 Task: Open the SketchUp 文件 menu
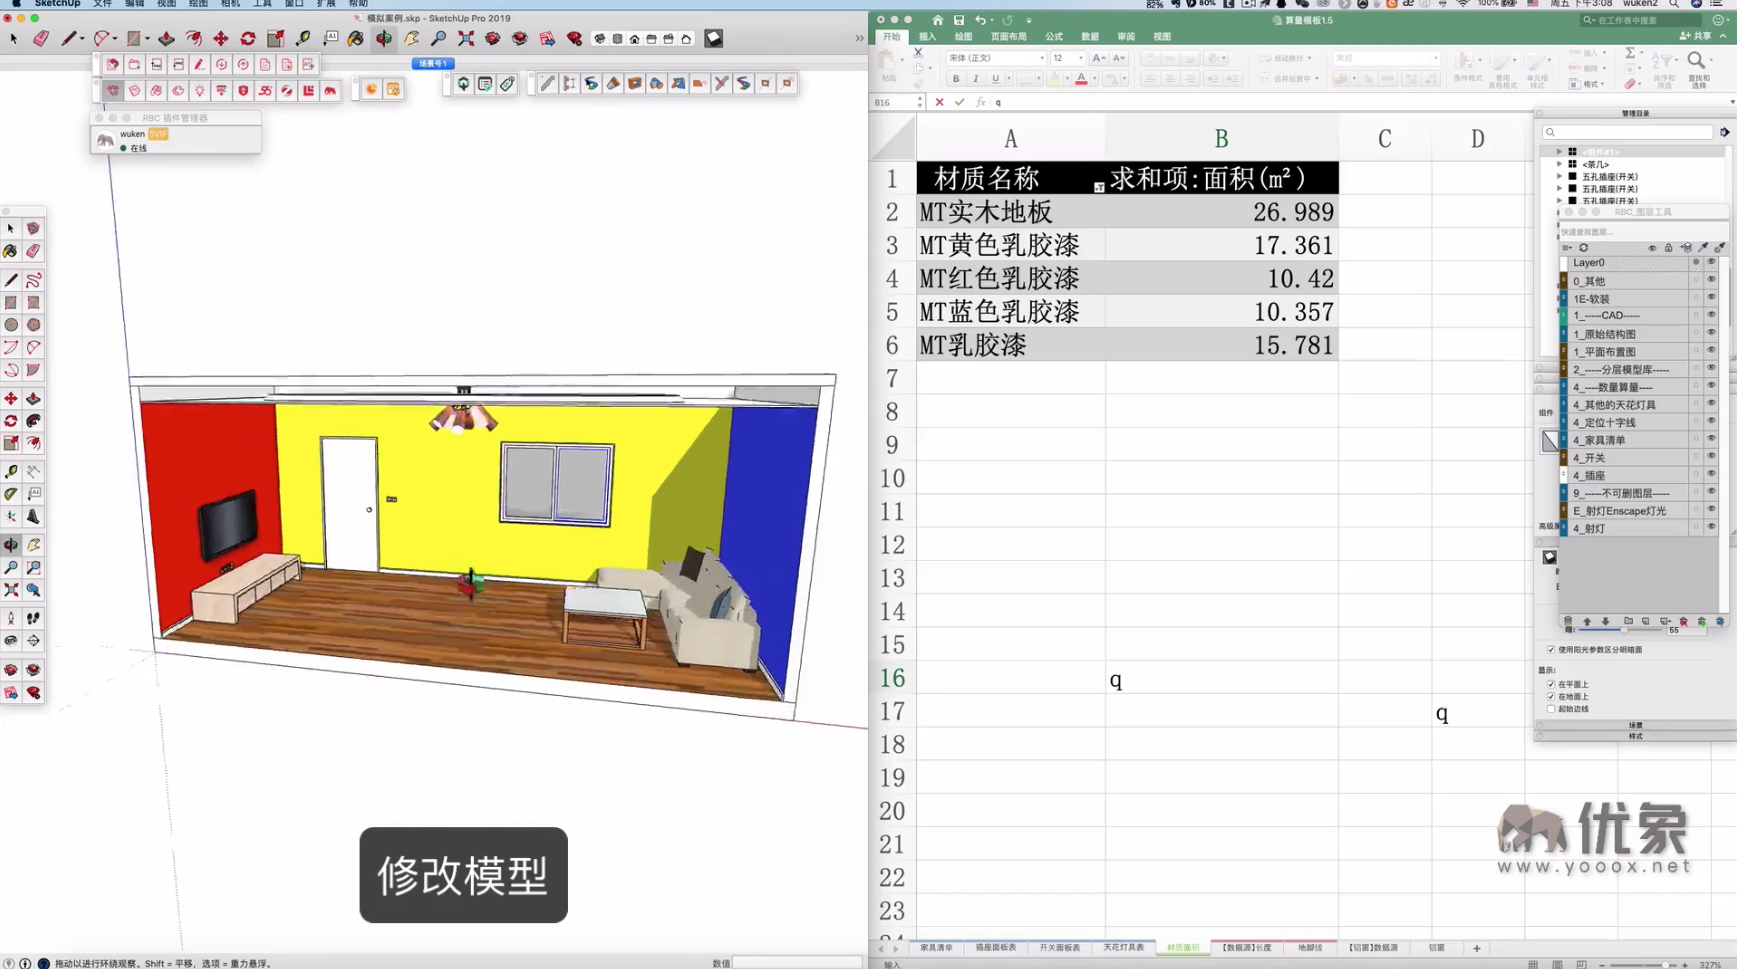102,4
